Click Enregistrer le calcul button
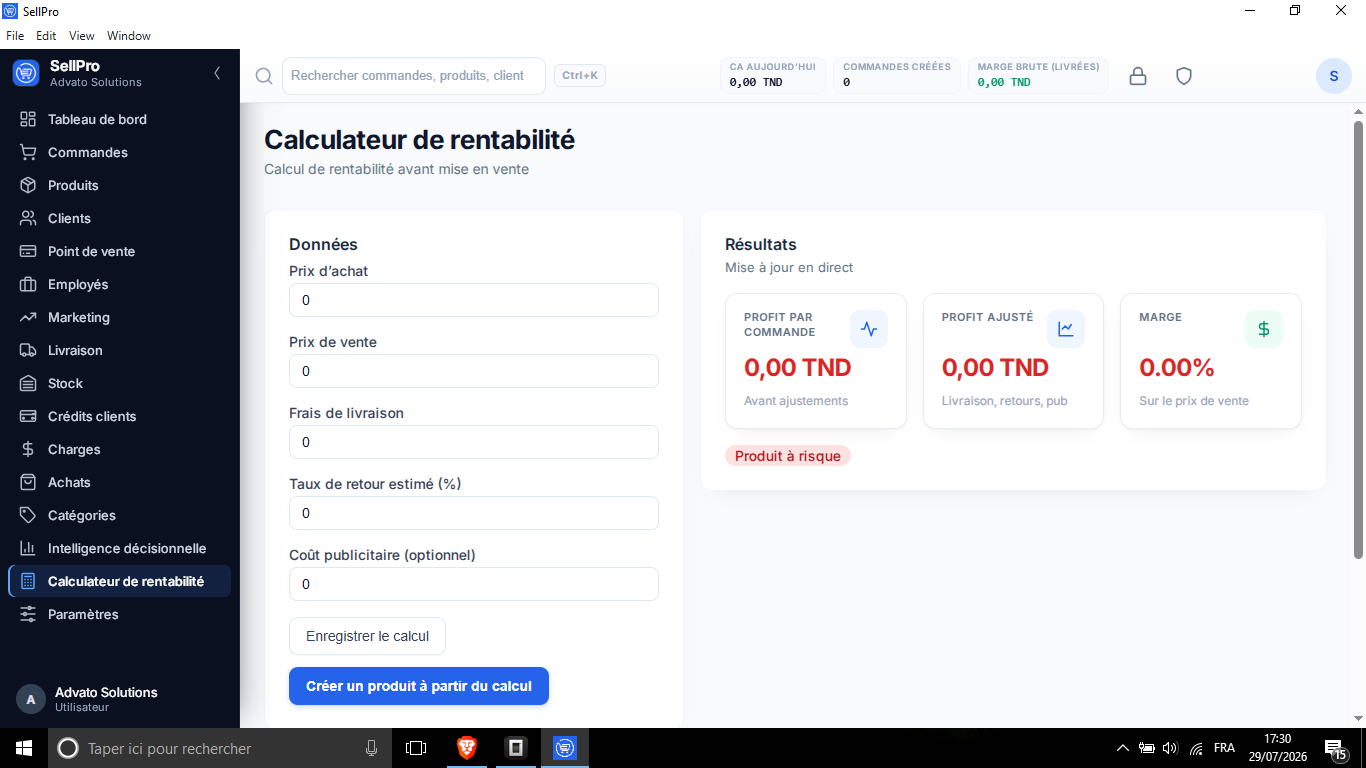Image resolution: width=1366 pixels, height=768 pixels. pos(367,636)
